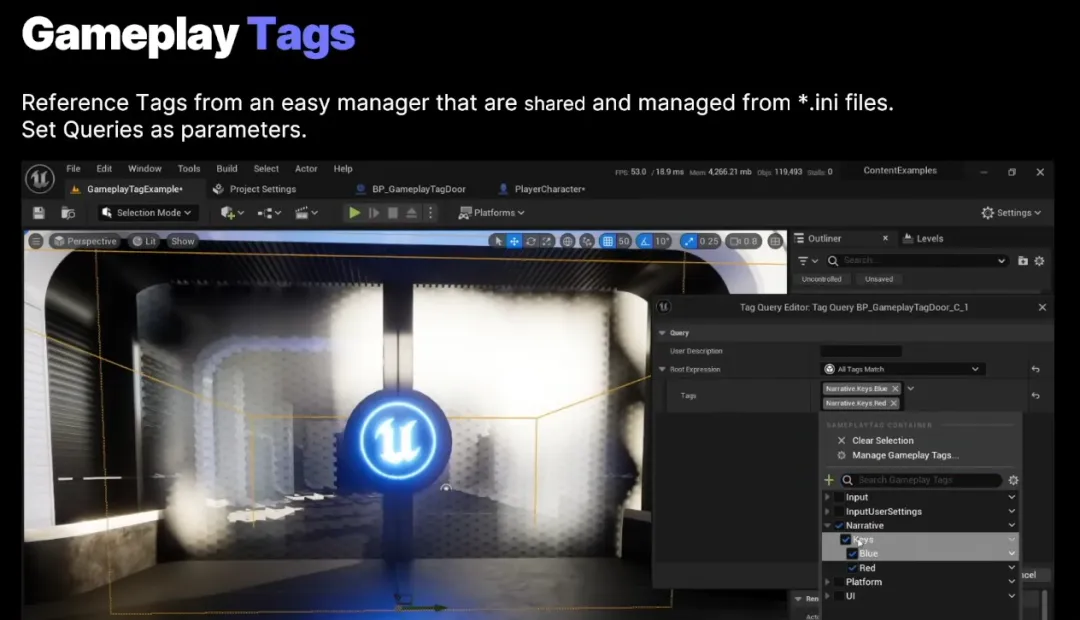The height and width of the screenshot is (620, 1080).
Task: Open the quick add actor cube icon
Action: [x=231, y=213]
